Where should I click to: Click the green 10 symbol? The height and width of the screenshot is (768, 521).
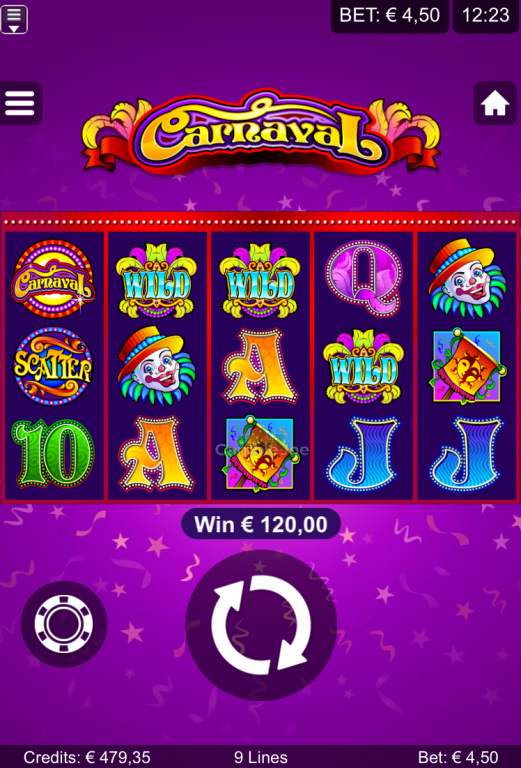(53, 453)
